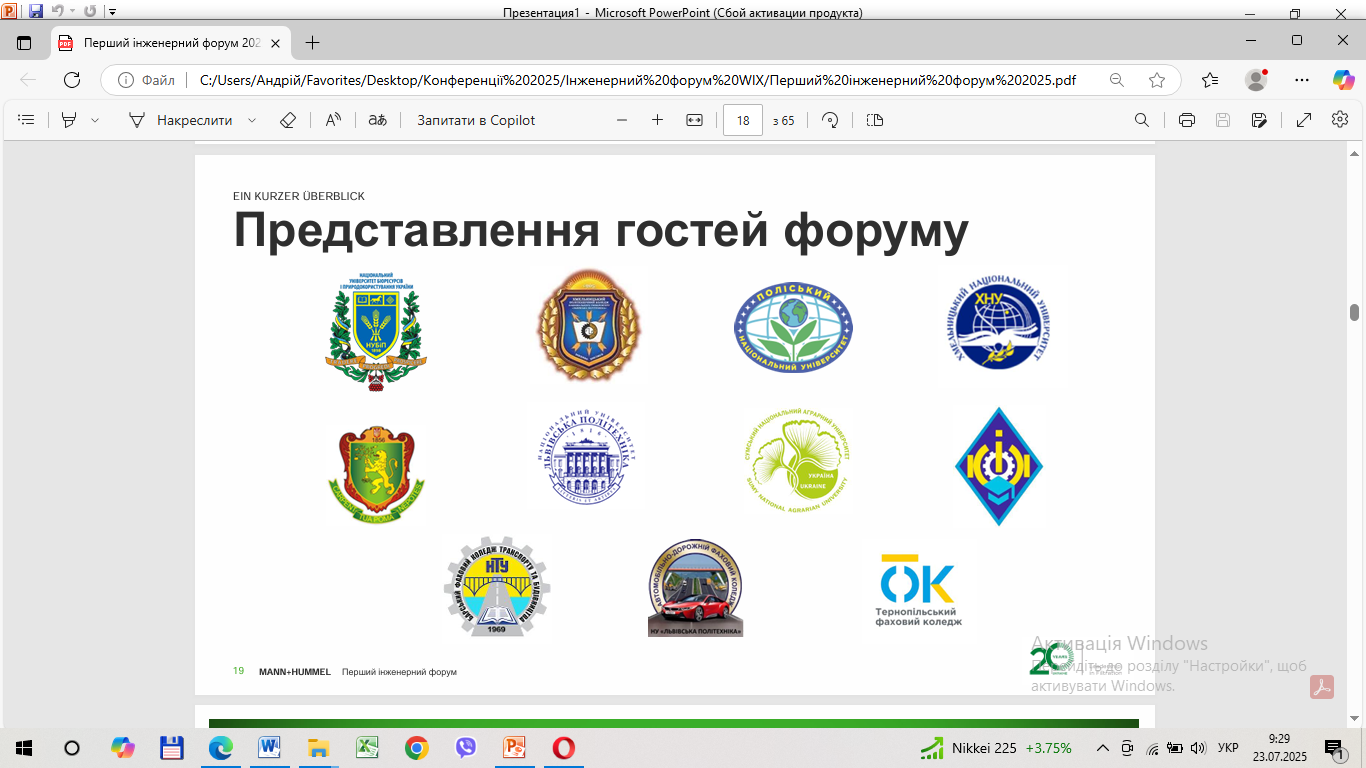Search within the PDF document
Image resolution: width=1366 pixels, height=768 pixels.
(x=1142, y=120)
